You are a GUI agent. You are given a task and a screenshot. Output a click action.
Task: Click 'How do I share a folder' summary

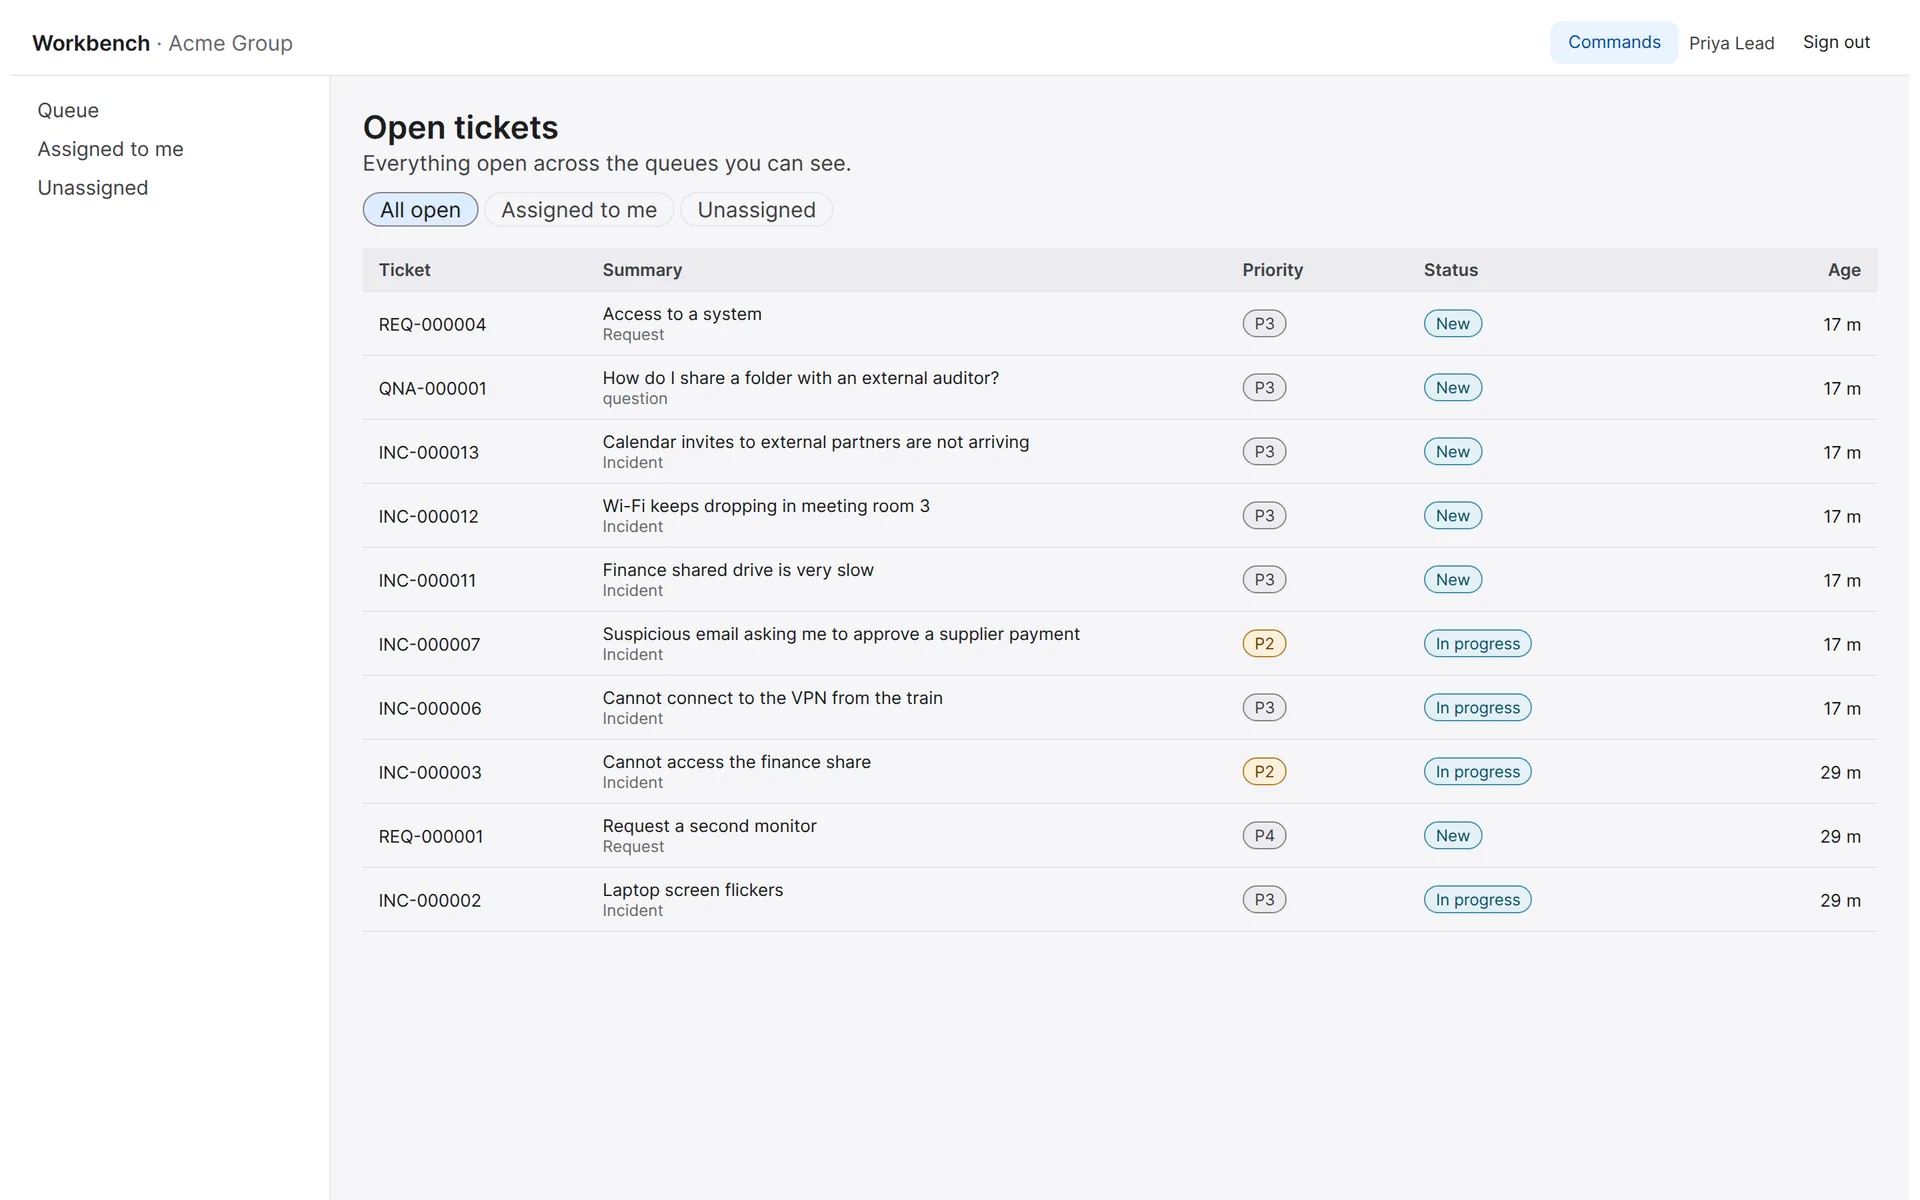coord(800,378)
